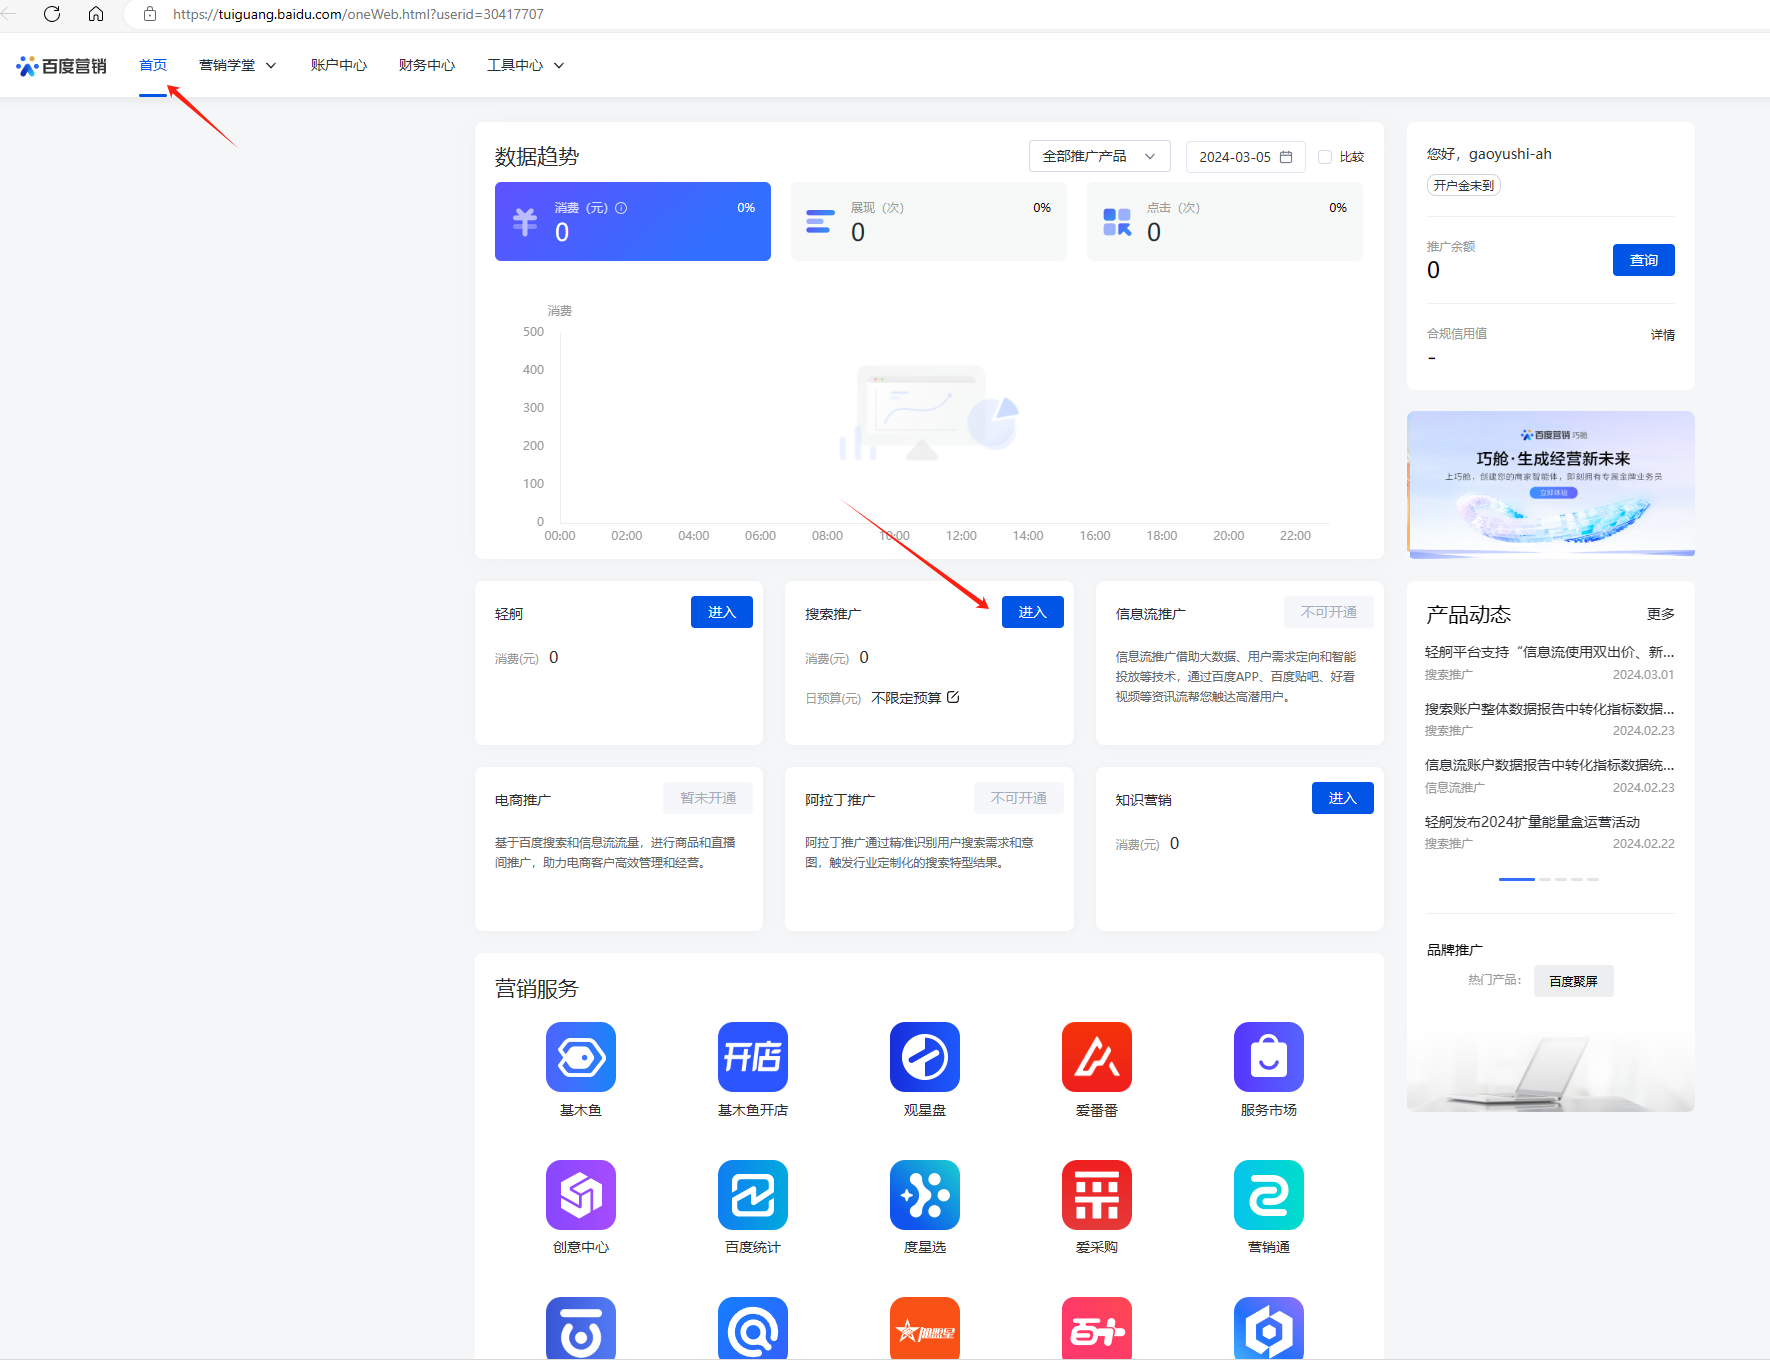Click 不限定预算 daily budget value
Viewport: 1770px width, 1360px height.
click(x=906, y=698)
